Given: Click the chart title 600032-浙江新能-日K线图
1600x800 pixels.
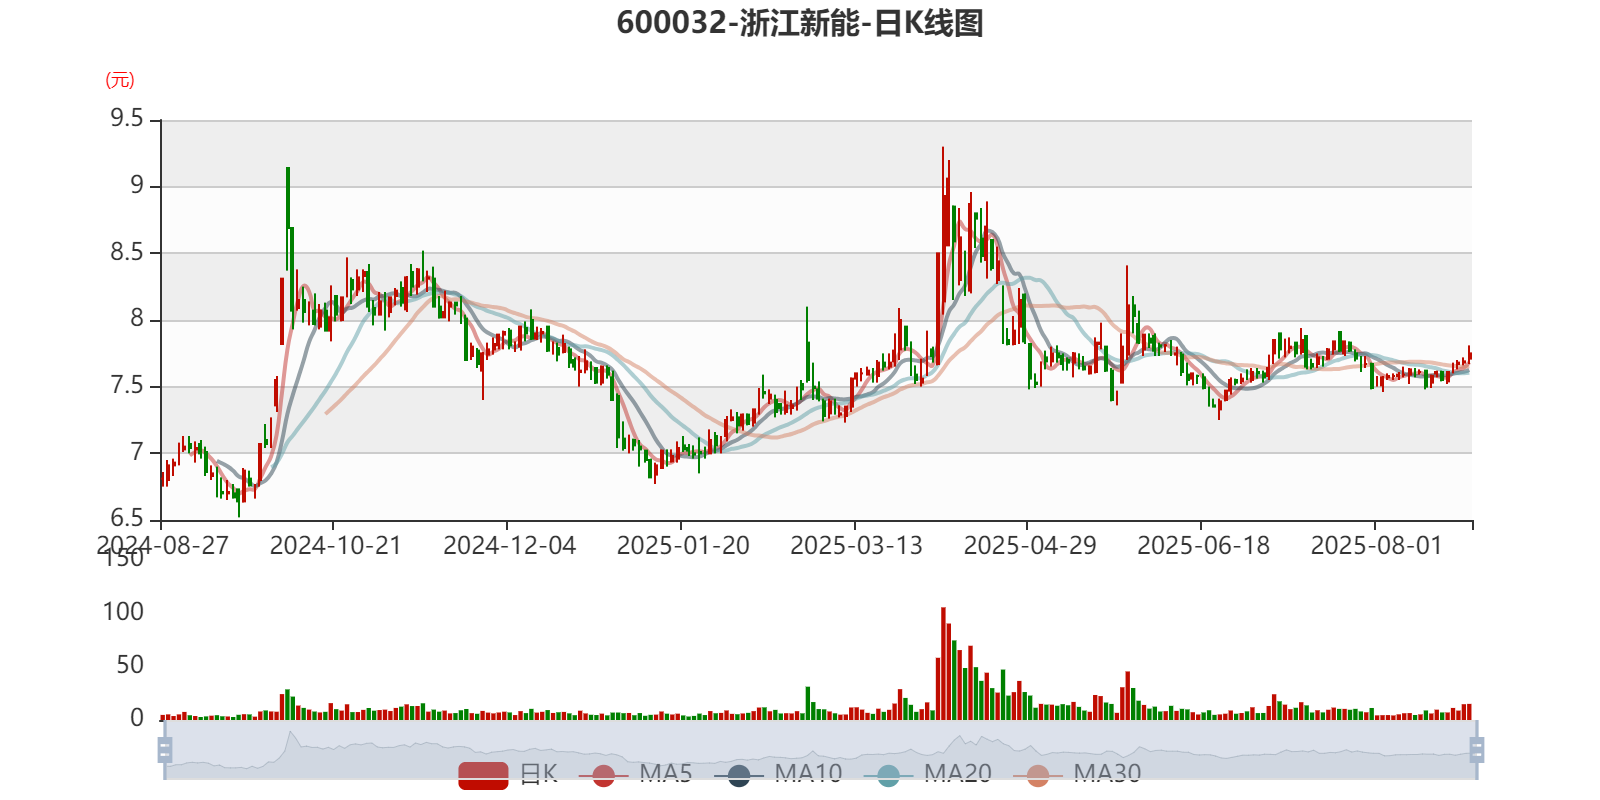Looking at the screenshot, I should tap(800, 23).
